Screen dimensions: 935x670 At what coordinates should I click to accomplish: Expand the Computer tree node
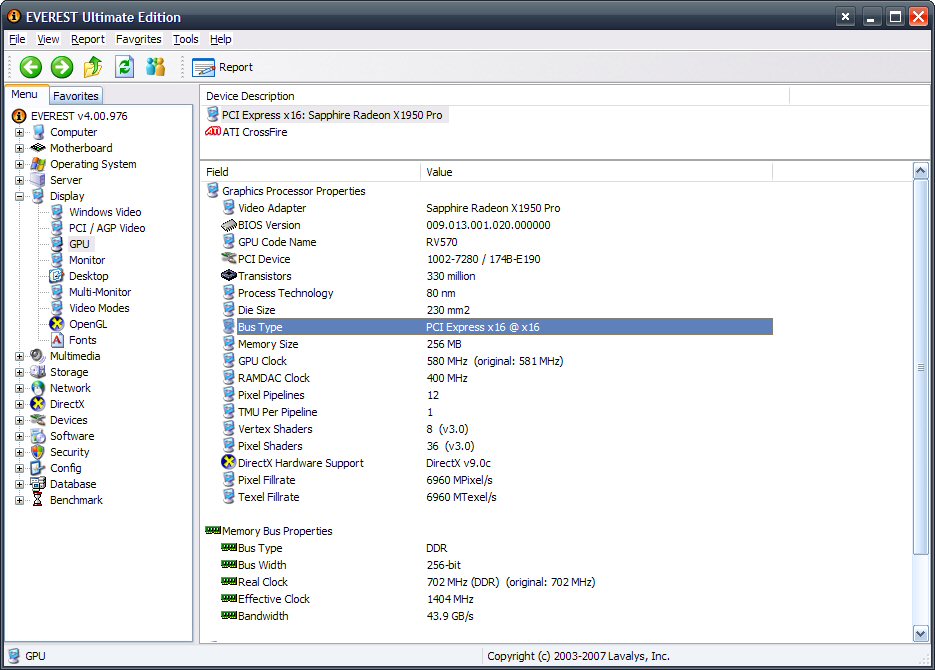(x=19, y=132)
